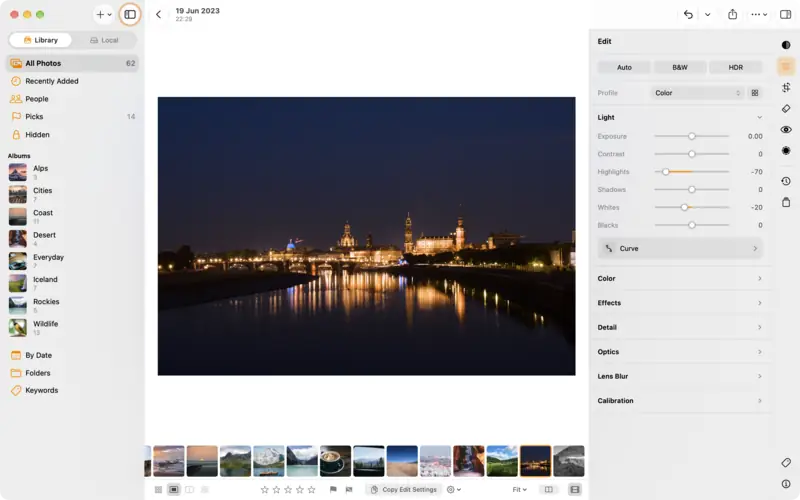The width and height of the screenshot is (800, 500).
Task: Expand the Optics section
Action: click(680, 352)
